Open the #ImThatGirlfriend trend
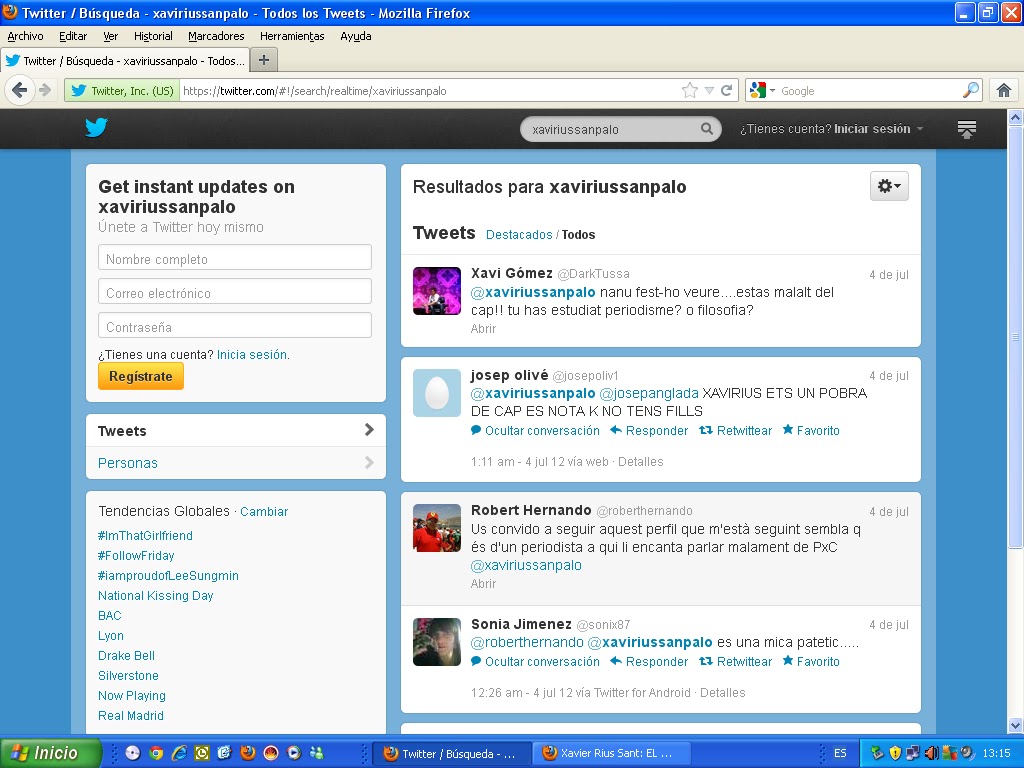 point(145,536)
